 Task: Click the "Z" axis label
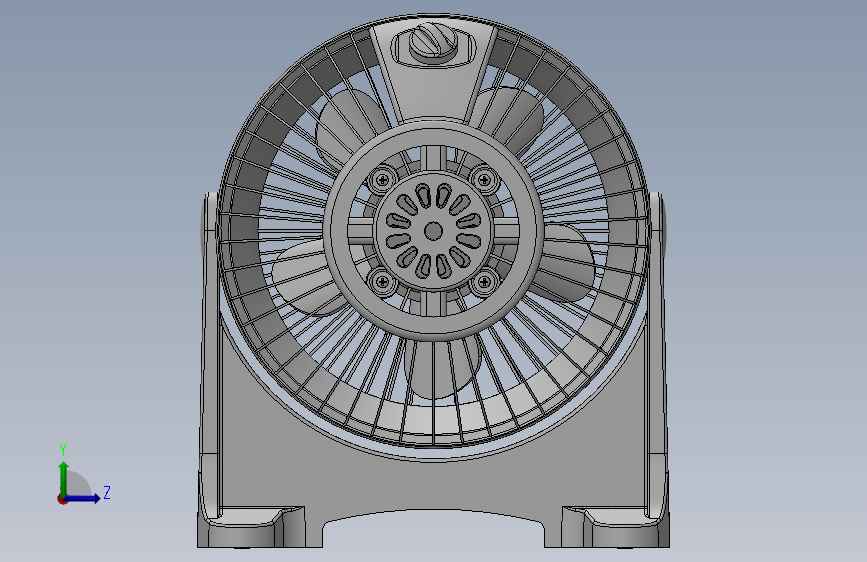pyautogui.click(x=107, y=492)
